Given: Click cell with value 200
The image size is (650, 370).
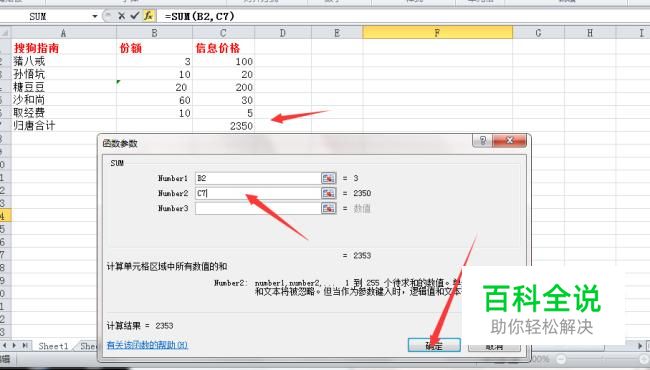Looking at the screenshot, I should click(x=223, y=87).
